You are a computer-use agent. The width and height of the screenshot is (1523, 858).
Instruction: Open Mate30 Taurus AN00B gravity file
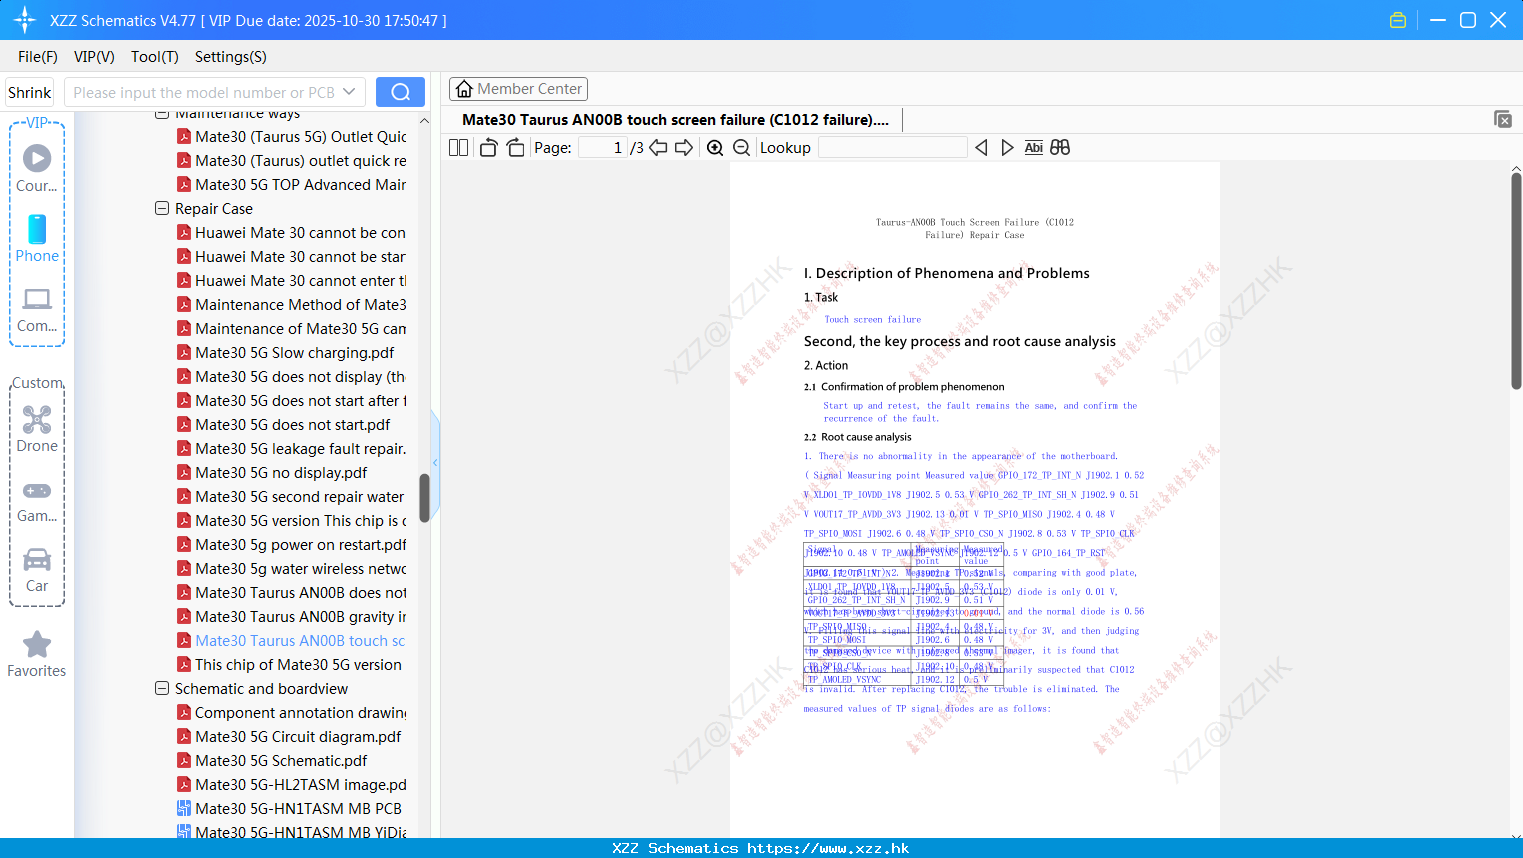click(x=290, y=616)
